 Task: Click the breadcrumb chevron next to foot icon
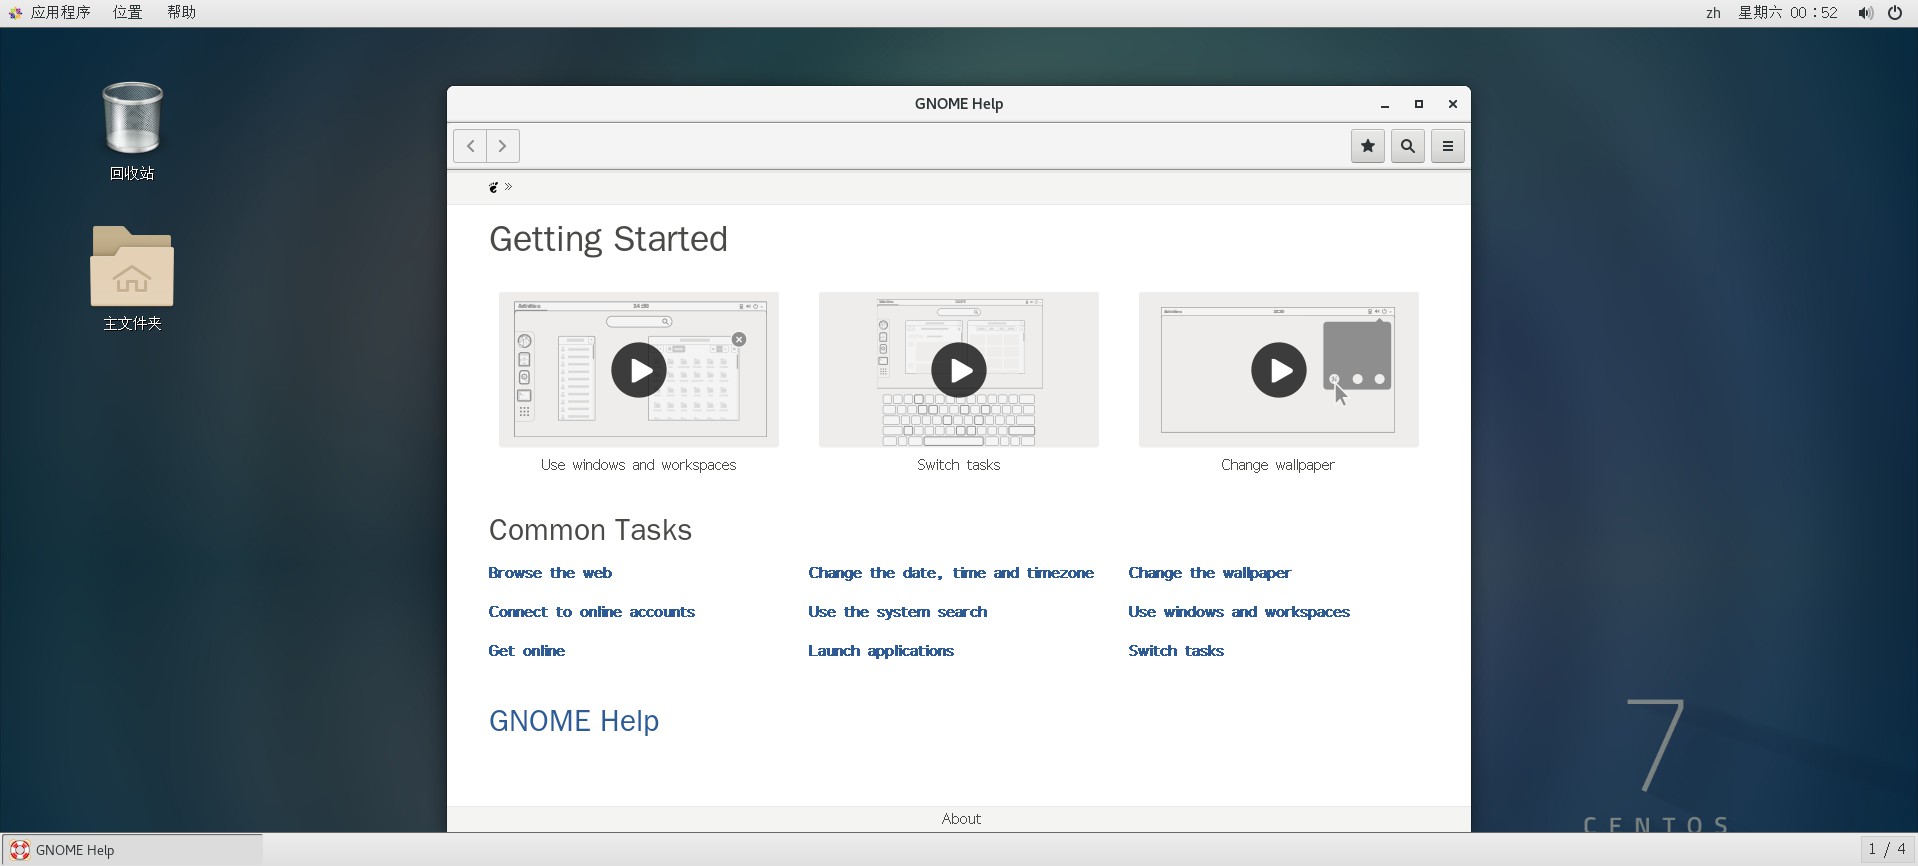coord(508,187)
